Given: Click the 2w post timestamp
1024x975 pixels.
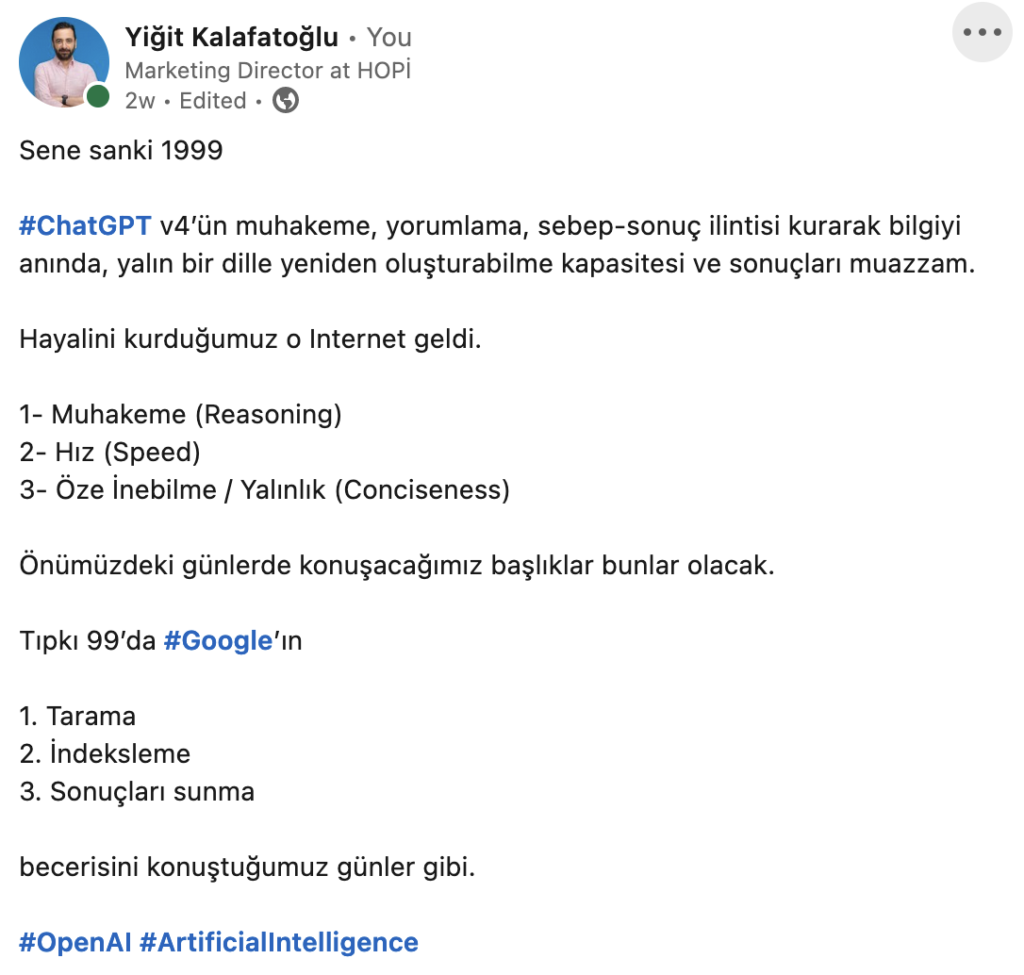Looking at the screenshot, I should [140, 101].
